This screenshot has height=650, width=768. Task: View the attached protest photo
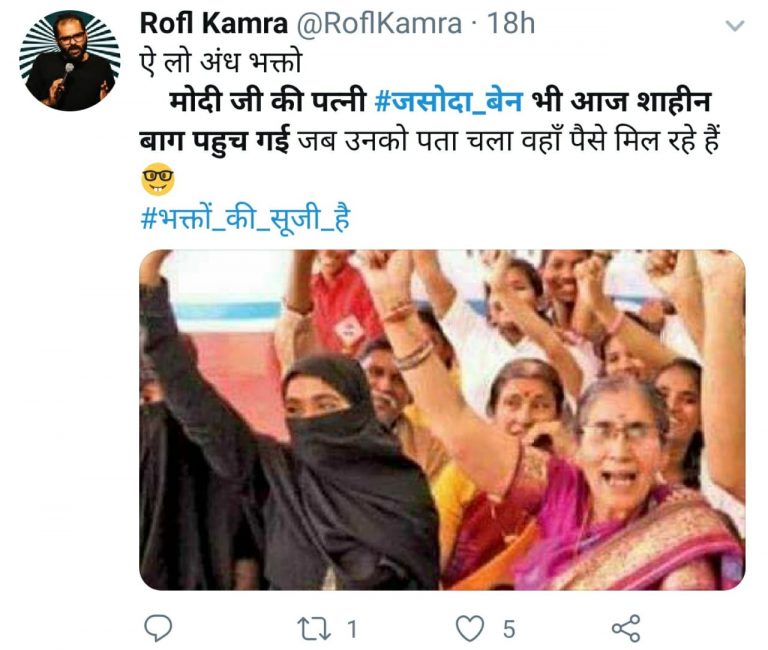442,420
